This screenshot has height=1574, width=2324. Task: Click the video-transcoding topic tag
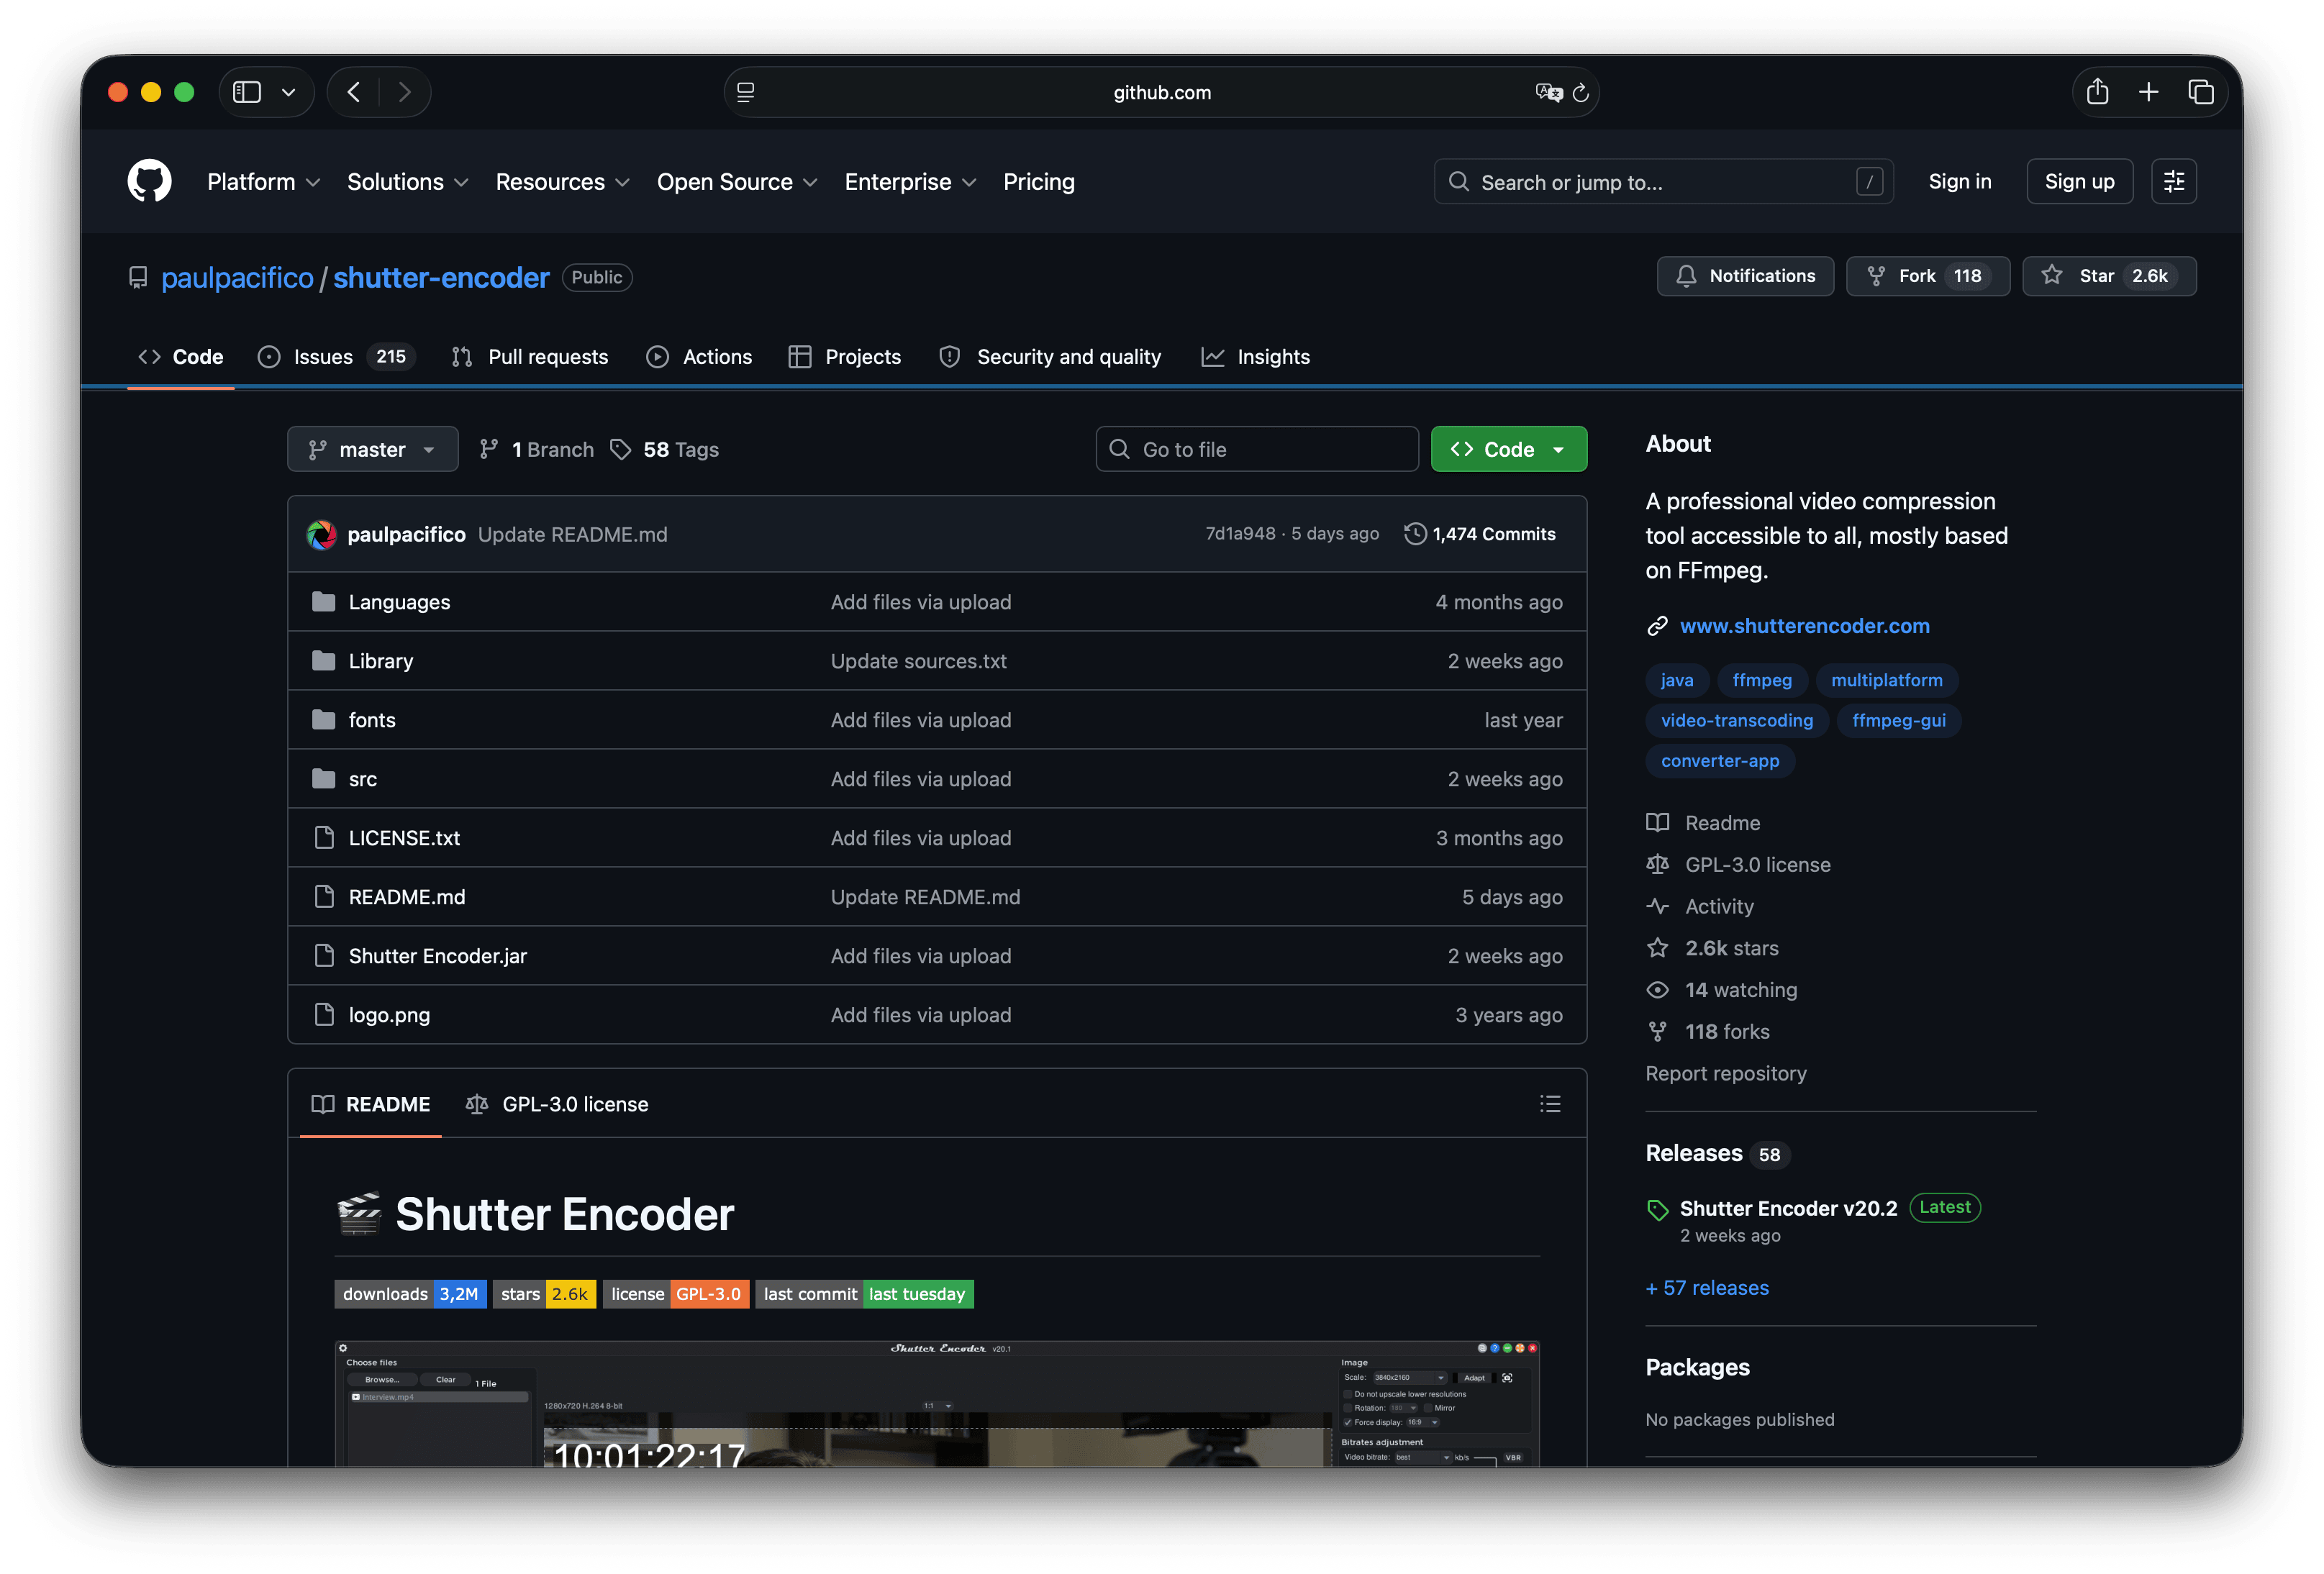tap(1736, 721)
